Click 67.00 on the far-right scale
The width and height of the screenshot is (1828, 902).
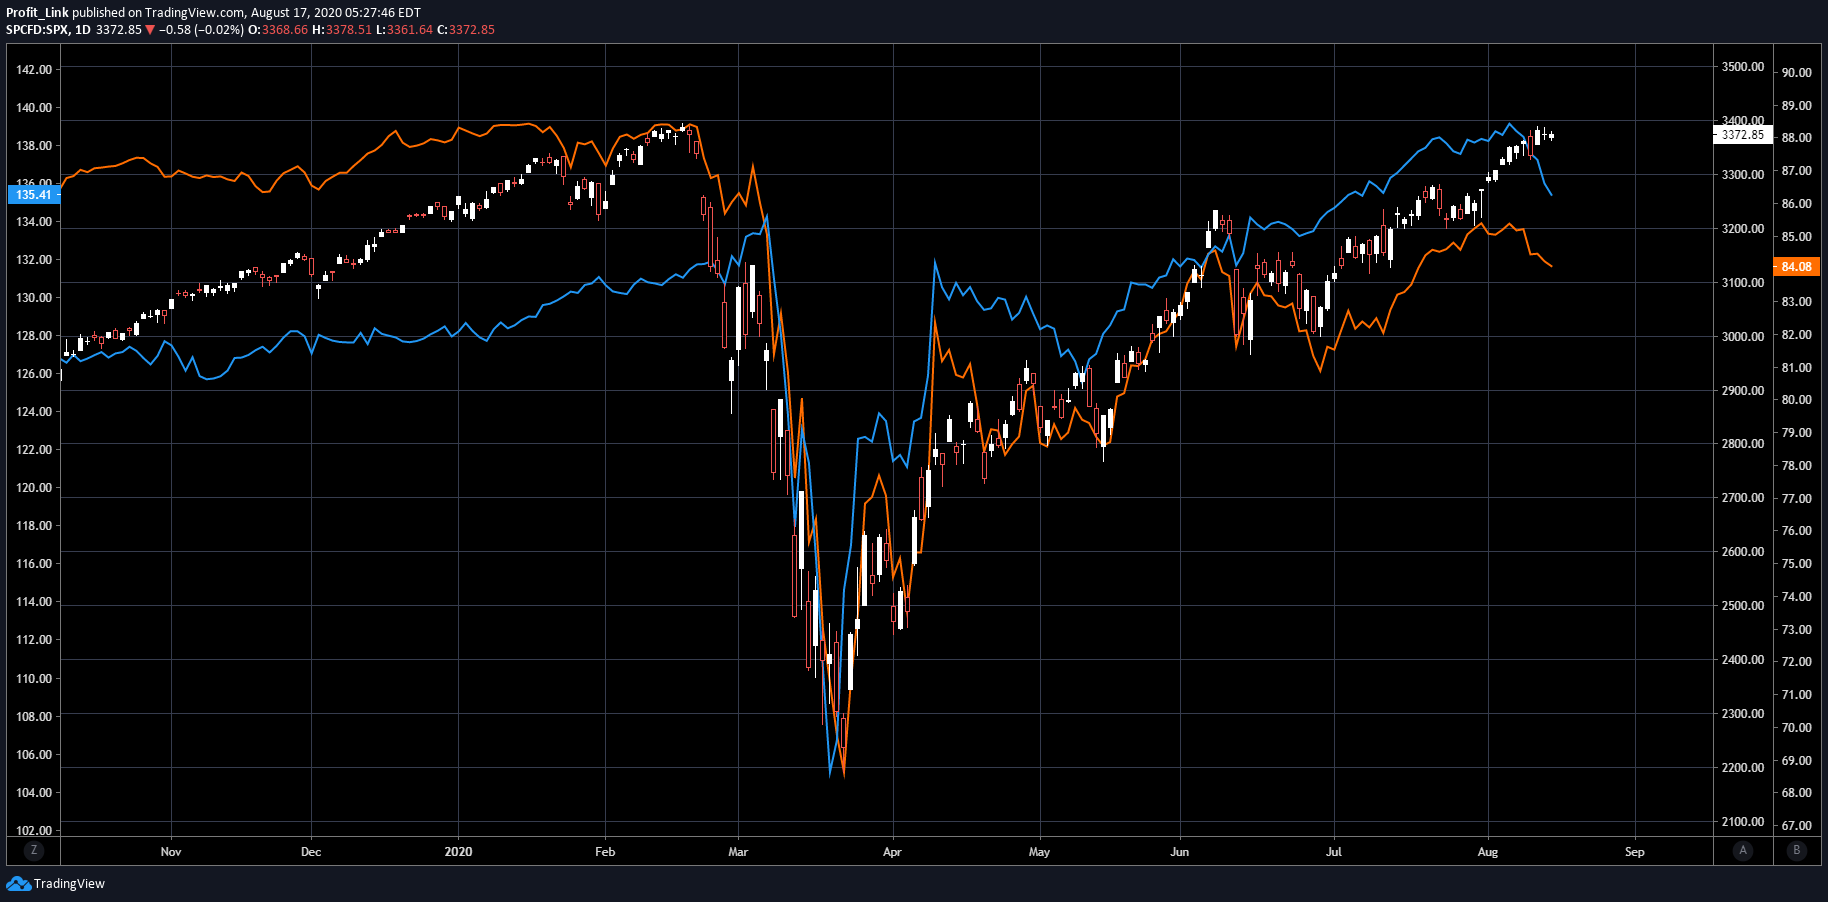pyautogui.click(x=1797, y=826)
